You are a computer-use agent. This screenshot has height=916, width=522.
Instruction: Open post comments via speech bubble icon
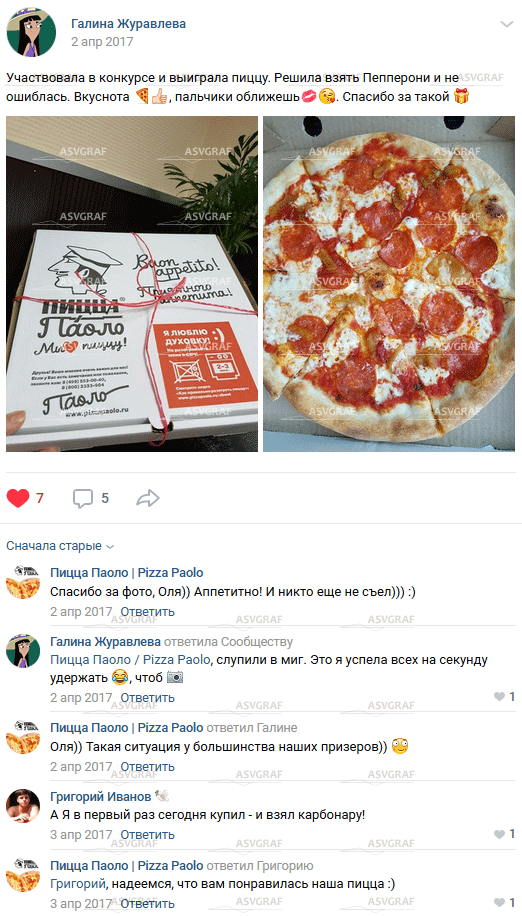pos(82,498)
